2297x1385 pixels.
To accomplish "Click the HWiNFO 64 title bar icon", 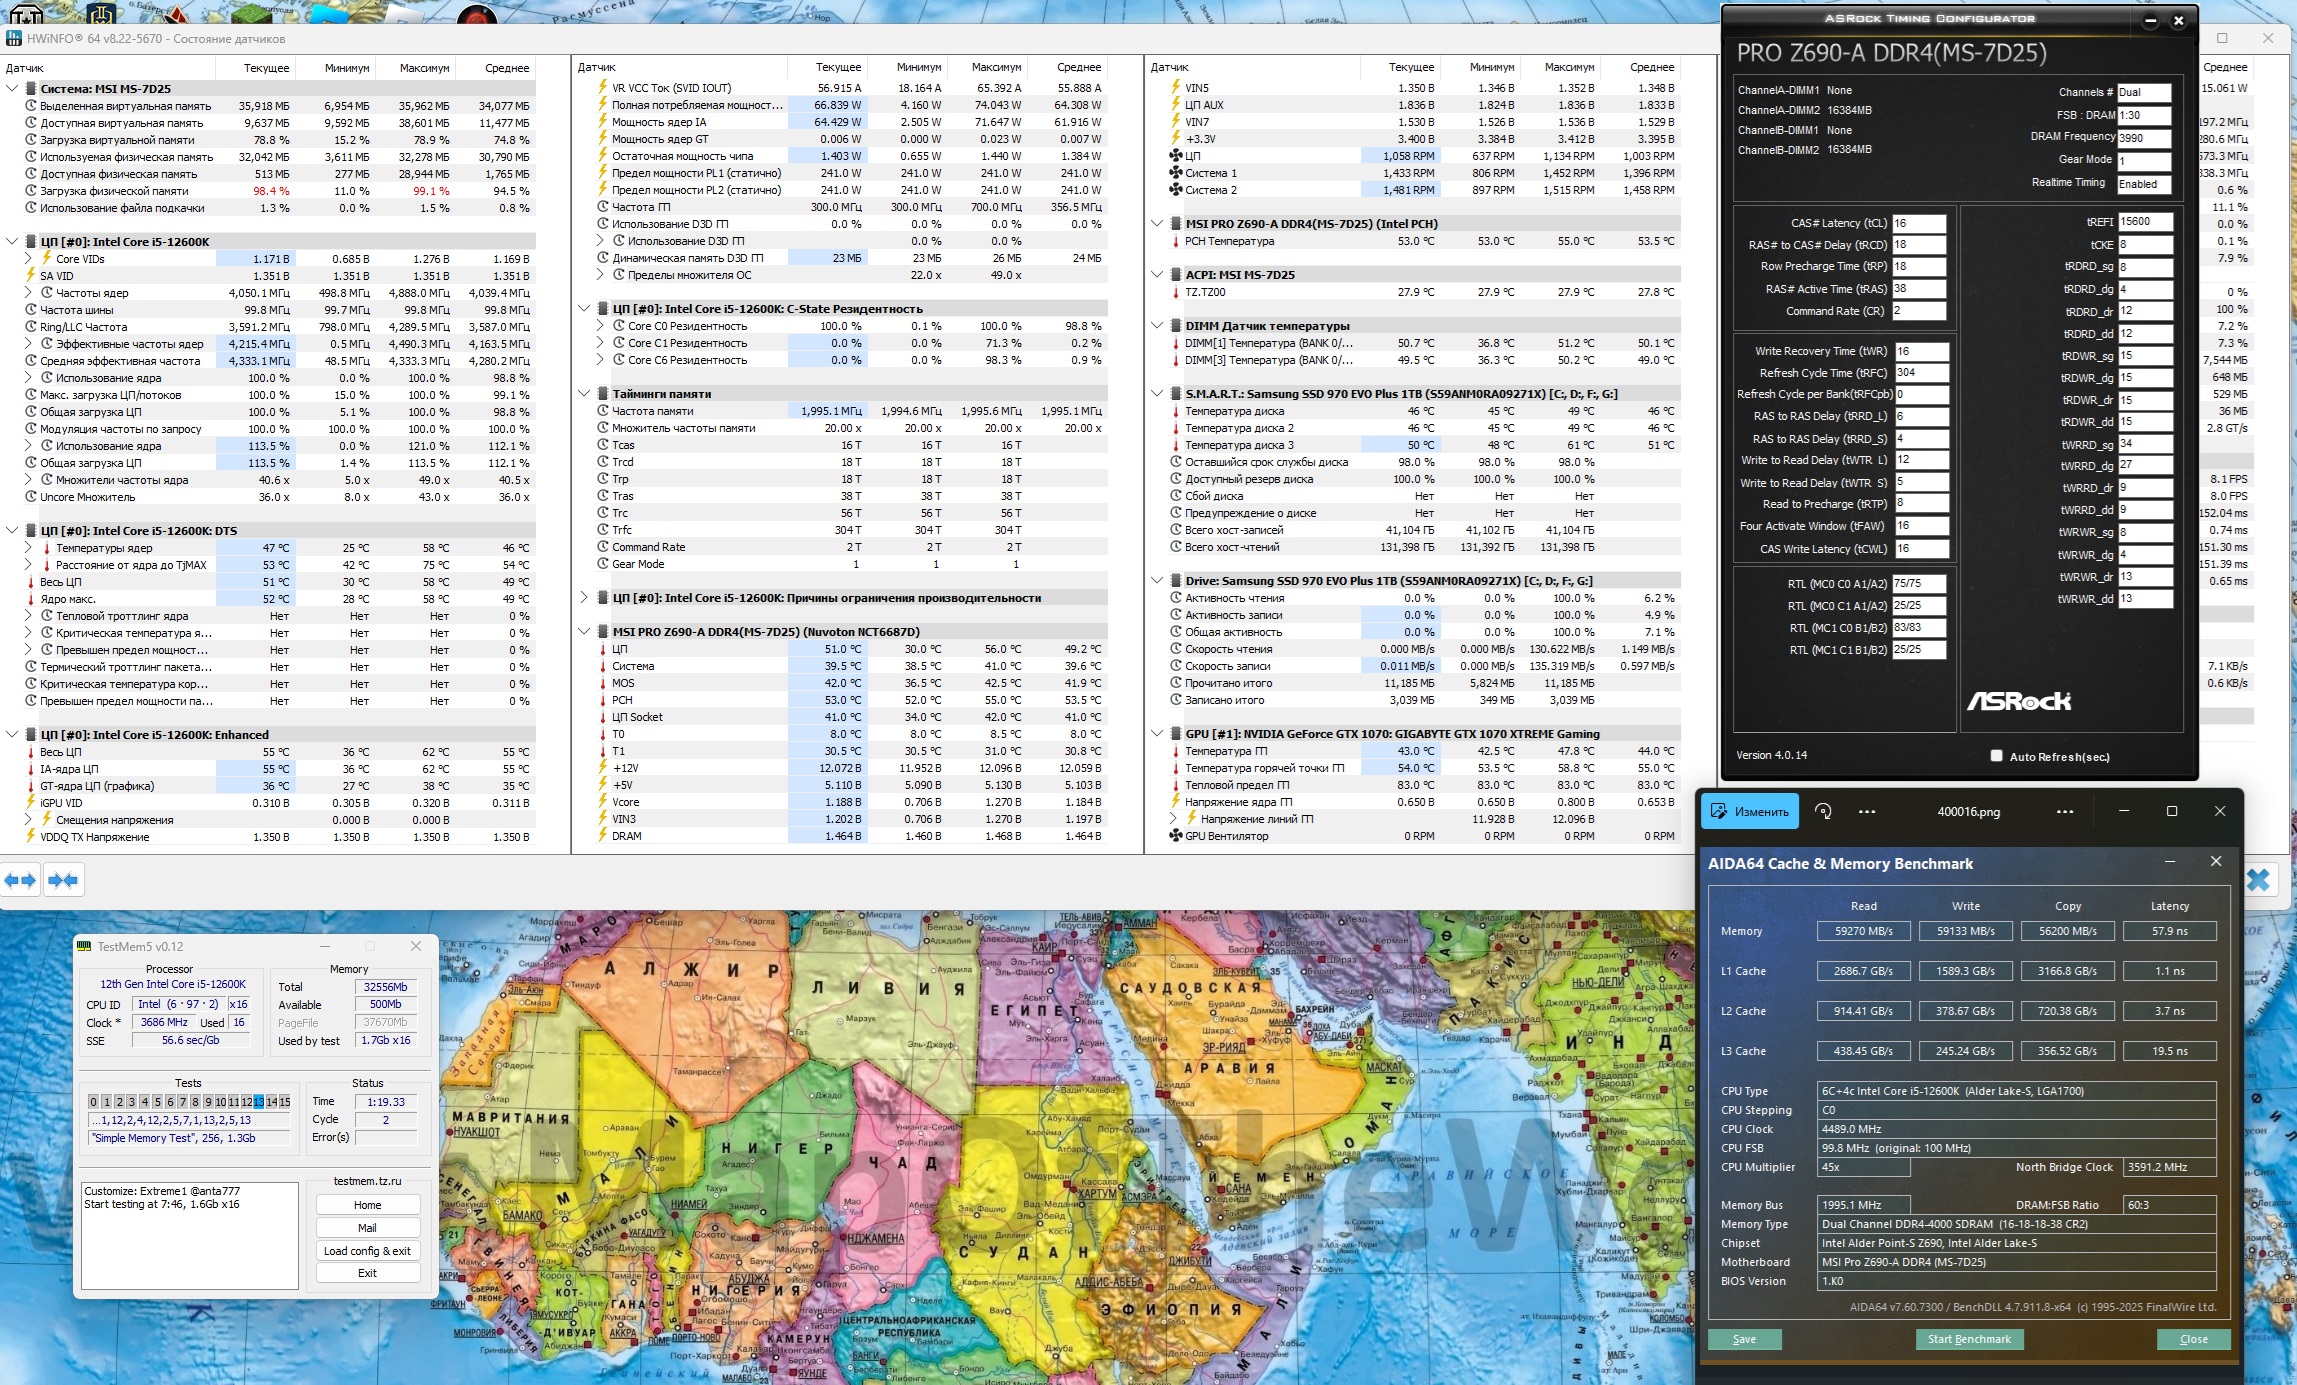I will pyautogui.click(x=13, y=38).
